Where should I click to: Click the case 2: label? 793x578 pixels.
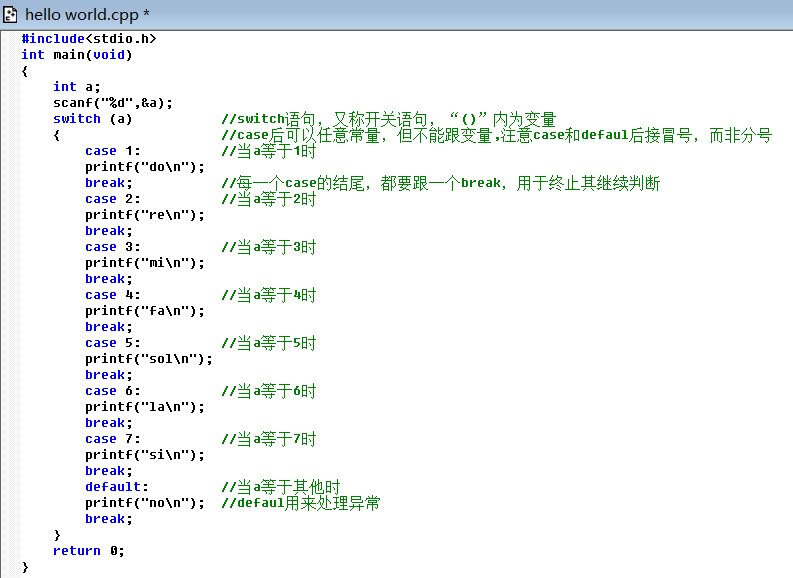pyautogui.click(x=113, y=199)
